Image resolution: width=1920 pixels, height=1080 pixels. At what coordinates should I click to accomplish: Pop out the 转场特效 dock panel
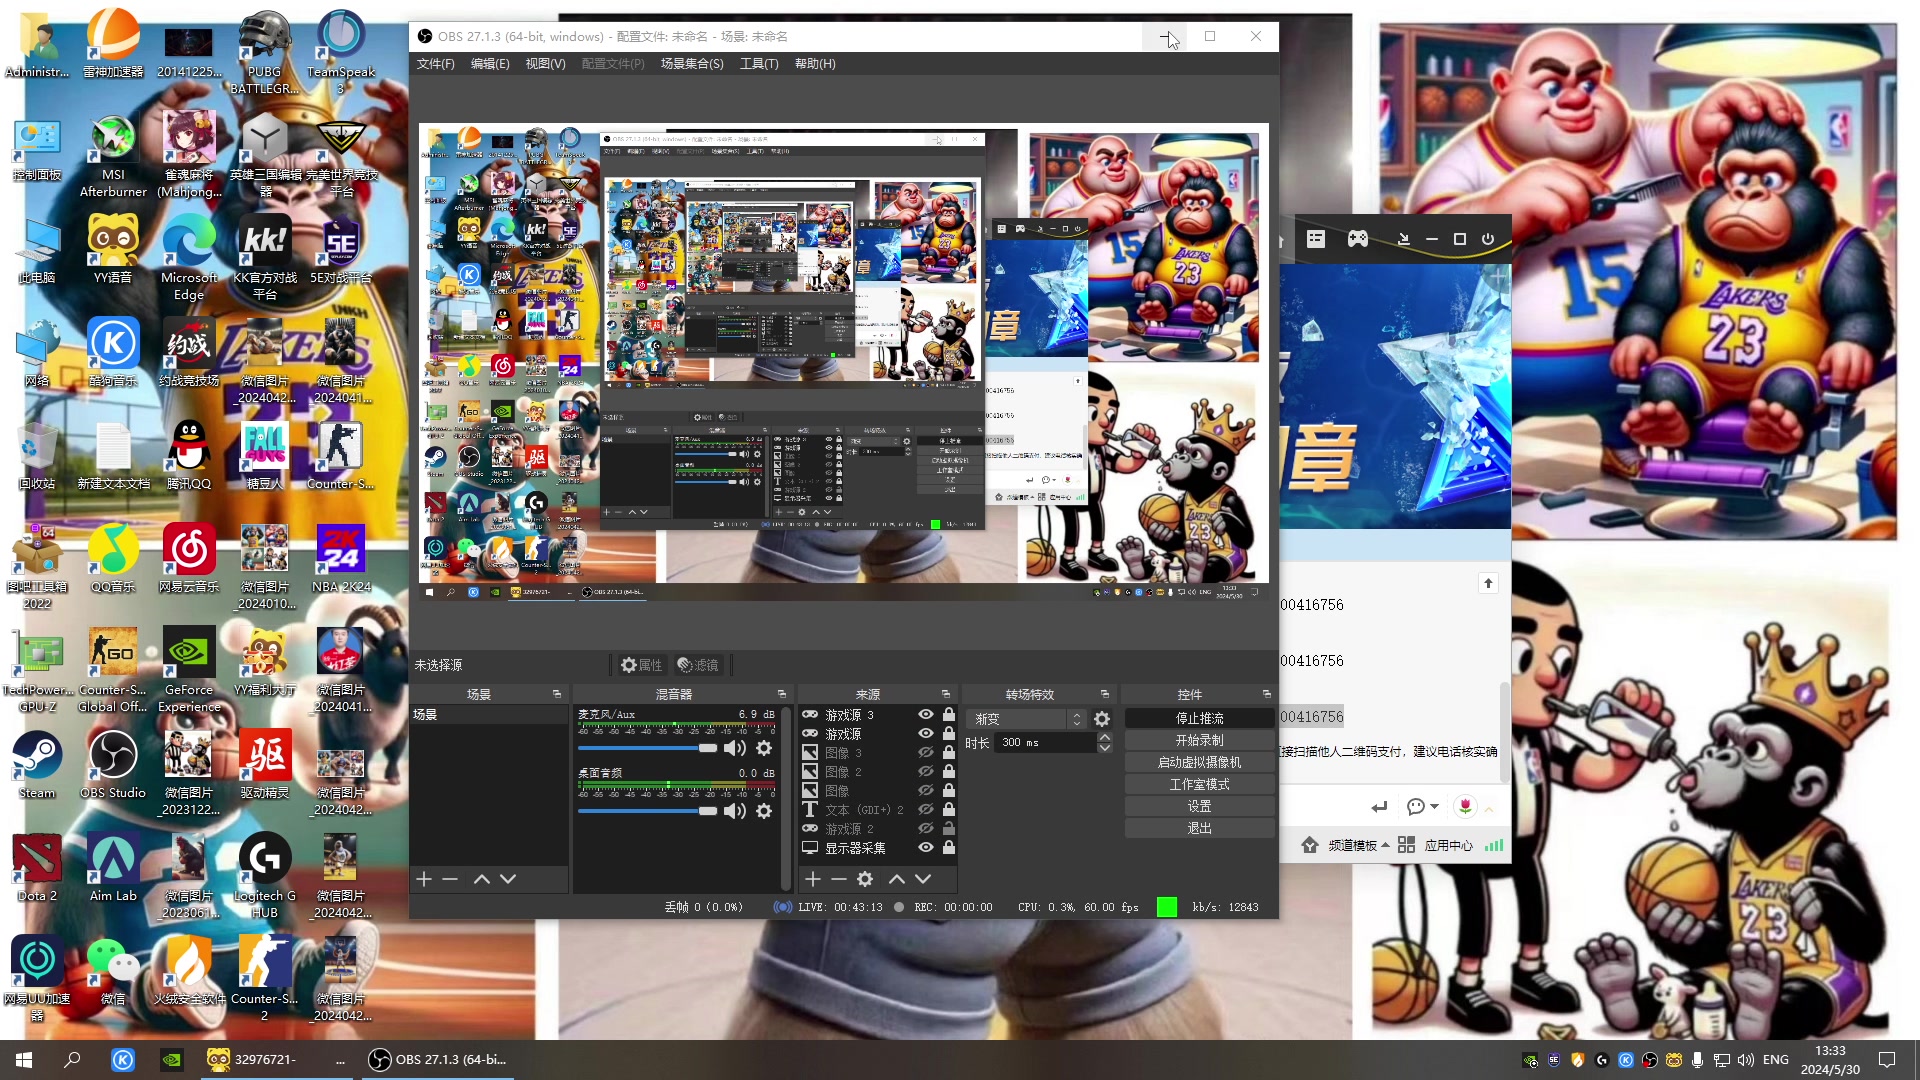coord(1105,694)
